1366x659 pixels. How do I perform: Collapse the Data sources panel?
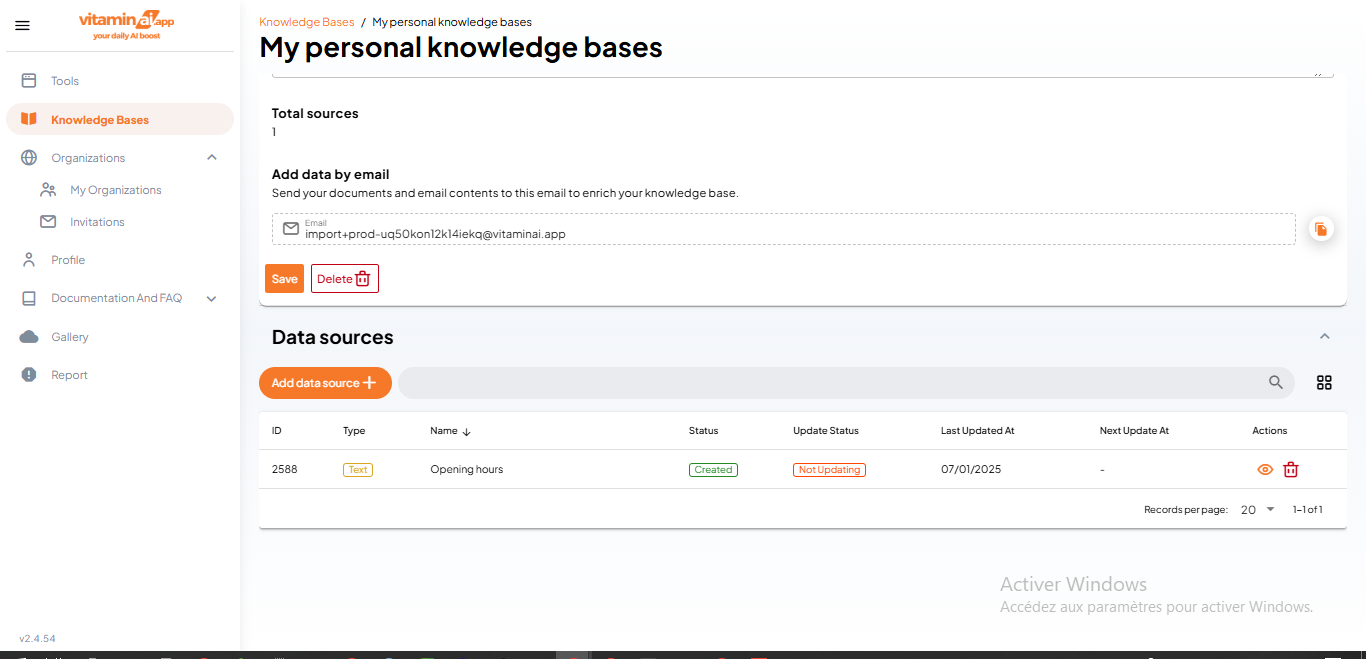point(1325,336)
